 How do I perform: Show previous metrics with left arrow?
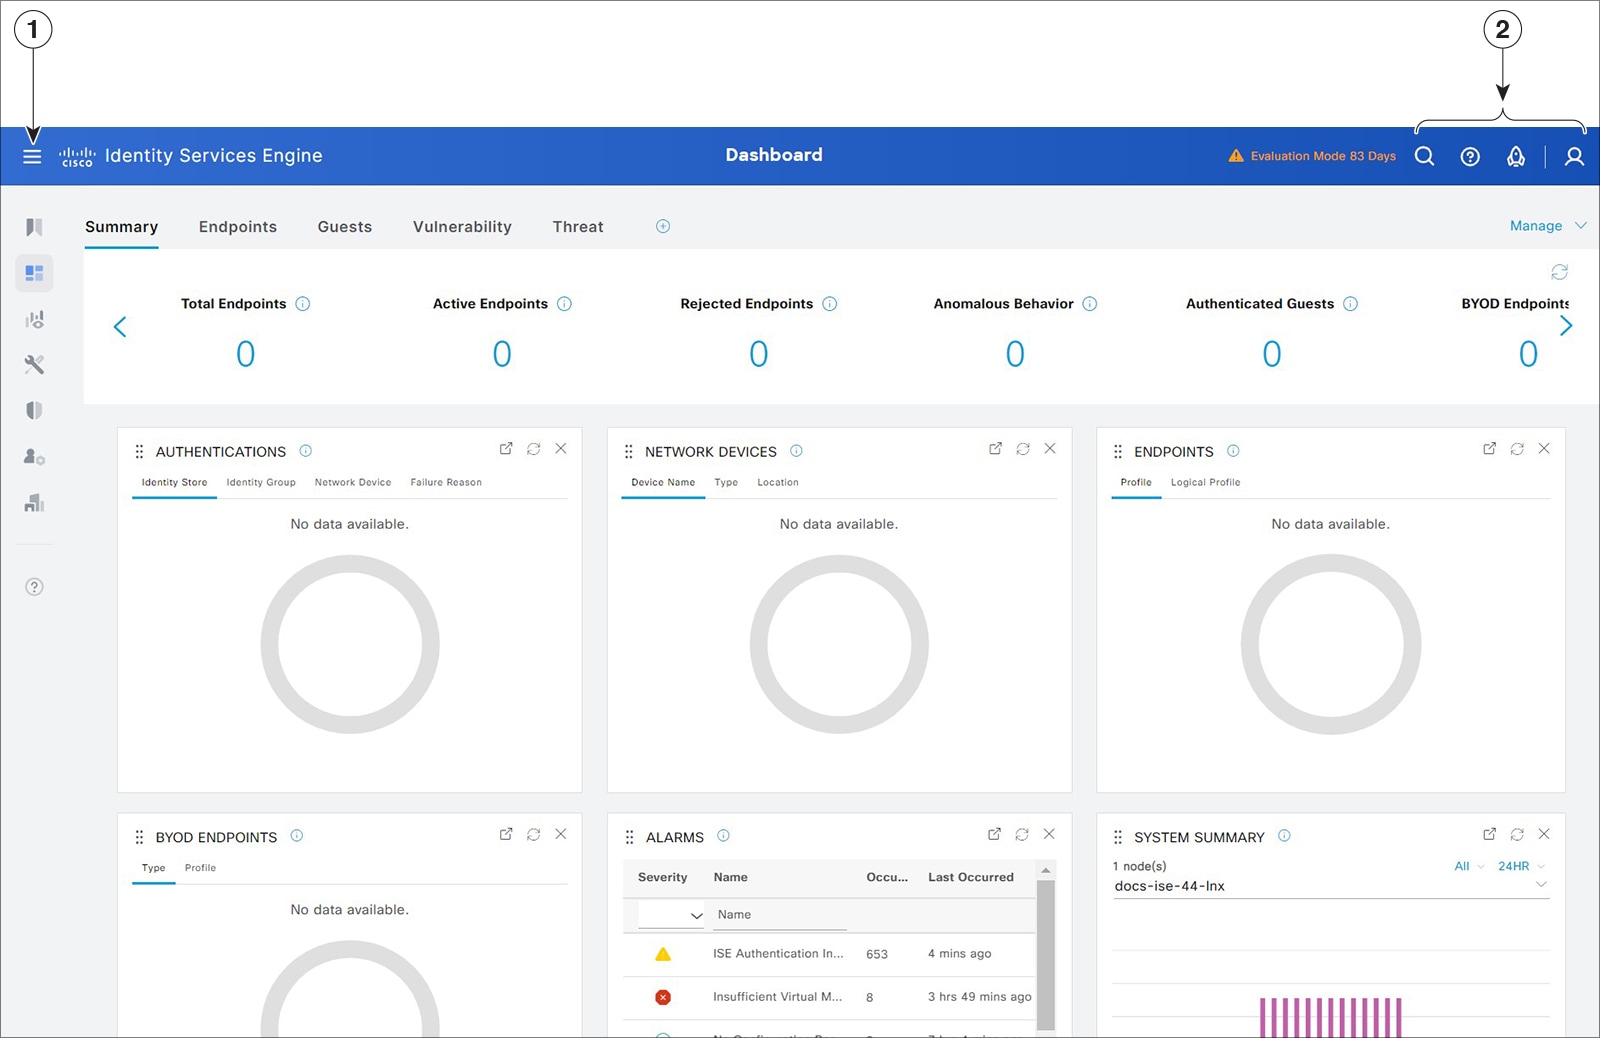[120, 327]
